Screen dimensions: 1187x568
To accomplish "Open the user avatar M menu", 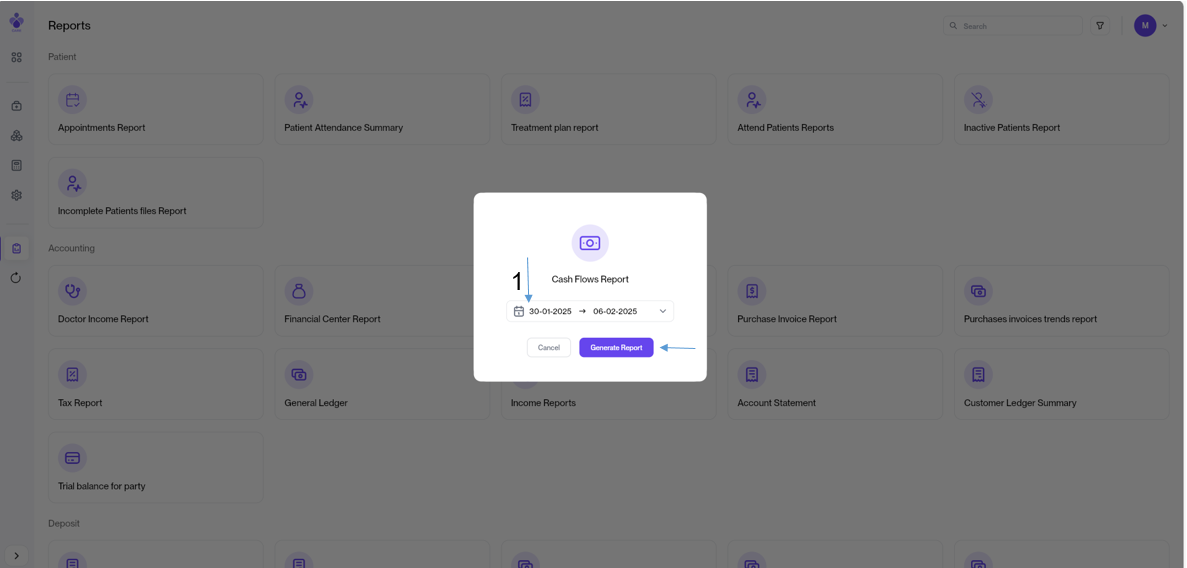I will pyautogui.click(x=1145, y=26).
